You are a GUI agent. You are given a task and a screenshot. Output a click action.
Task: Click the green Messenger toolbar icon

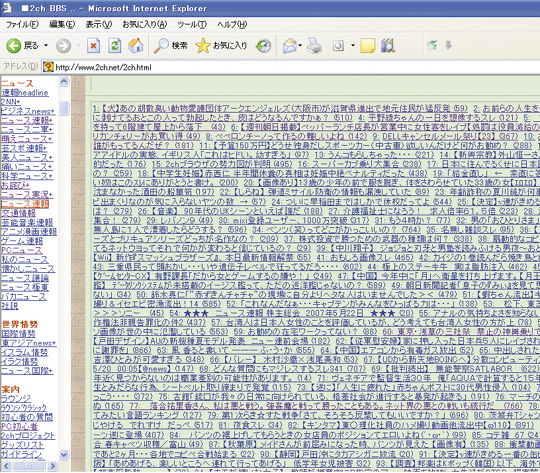coord(432,45)
